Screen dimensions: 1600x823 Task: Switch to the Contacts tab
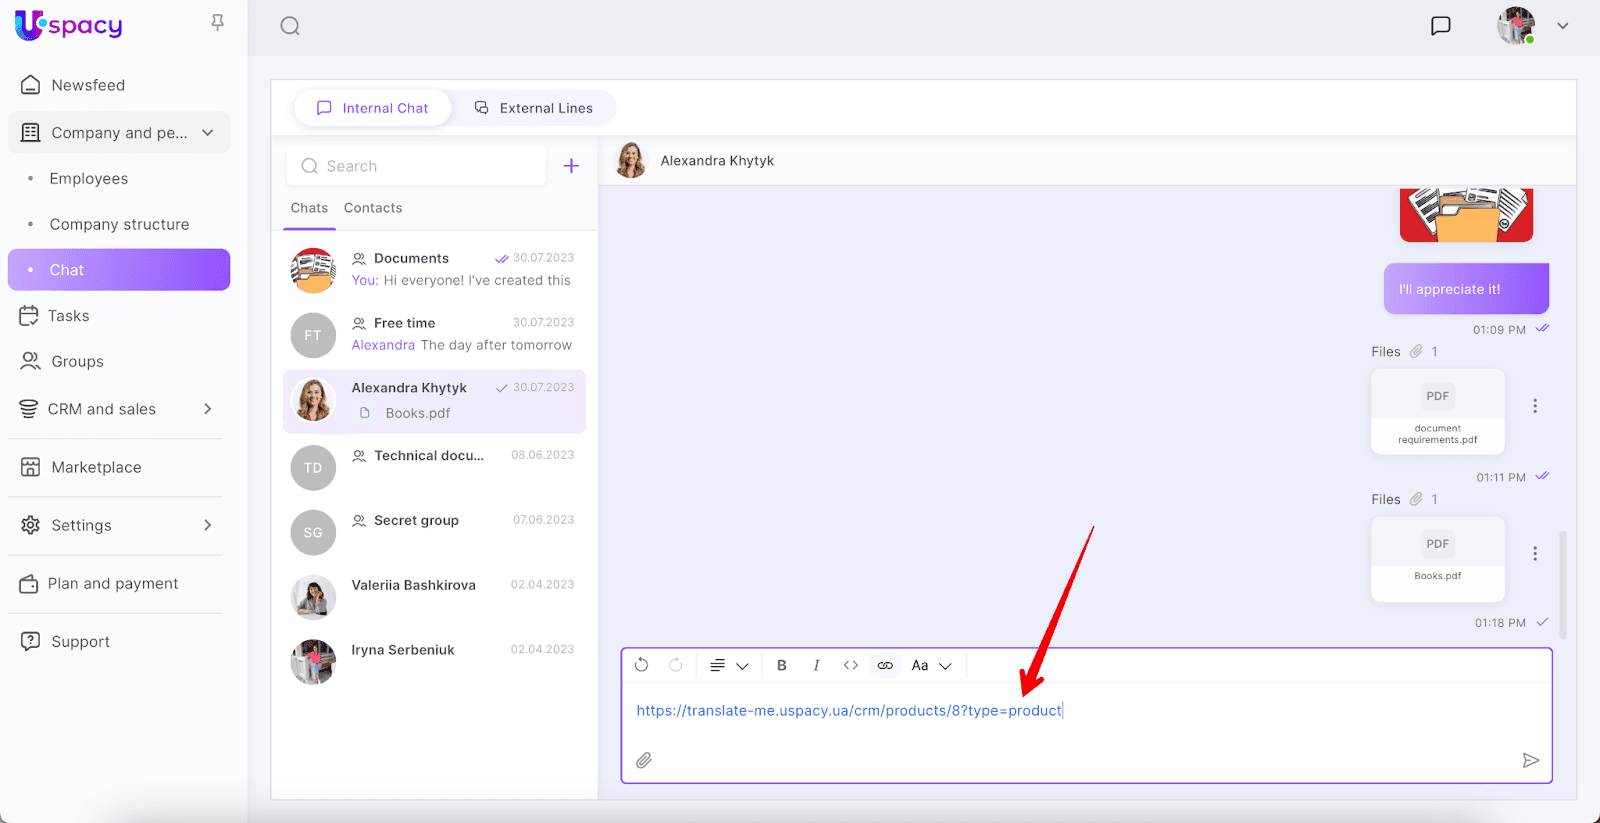tap(373, 208)
